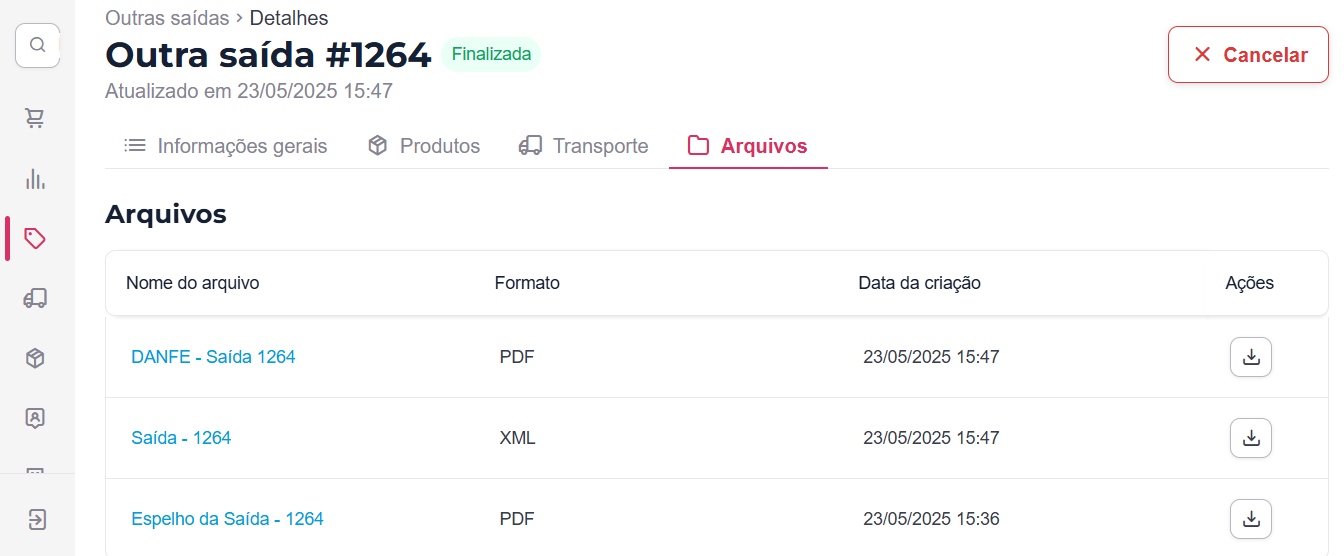The image size is (1344, 556).
Task: Download the Espelho da Saída PDF
Action: (1250, 519)
